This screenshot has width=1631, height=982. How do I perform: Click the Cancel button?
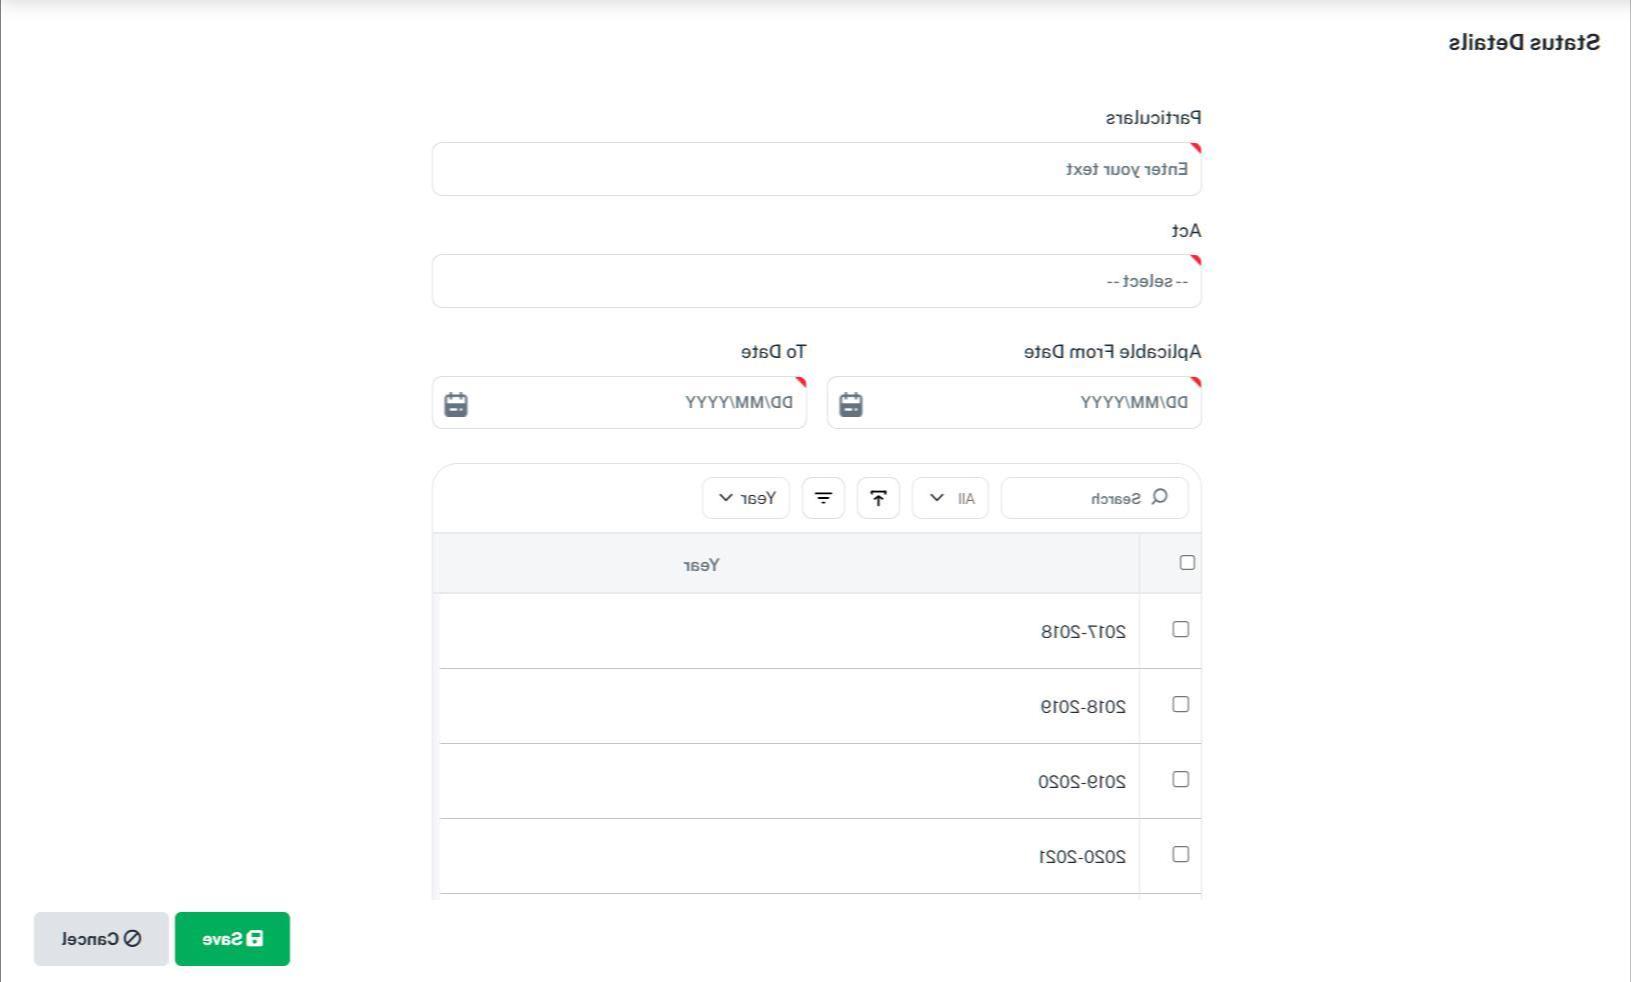coord(101,939)
